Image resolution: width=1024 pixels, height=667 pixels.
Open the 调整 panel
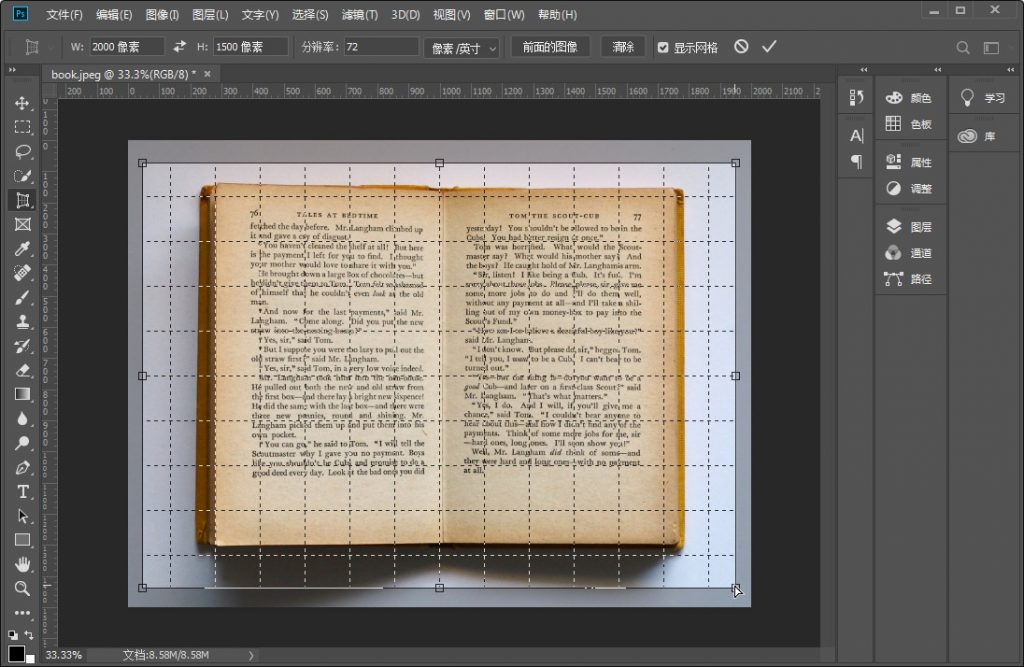(x=909, y=189)
